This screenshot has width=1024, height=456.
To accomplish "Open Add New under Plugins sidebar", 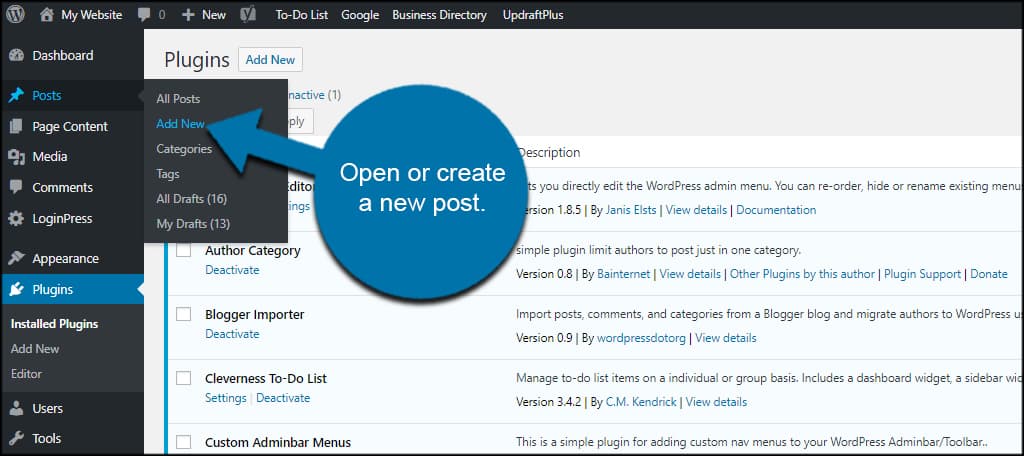I will tap(35, 349).
